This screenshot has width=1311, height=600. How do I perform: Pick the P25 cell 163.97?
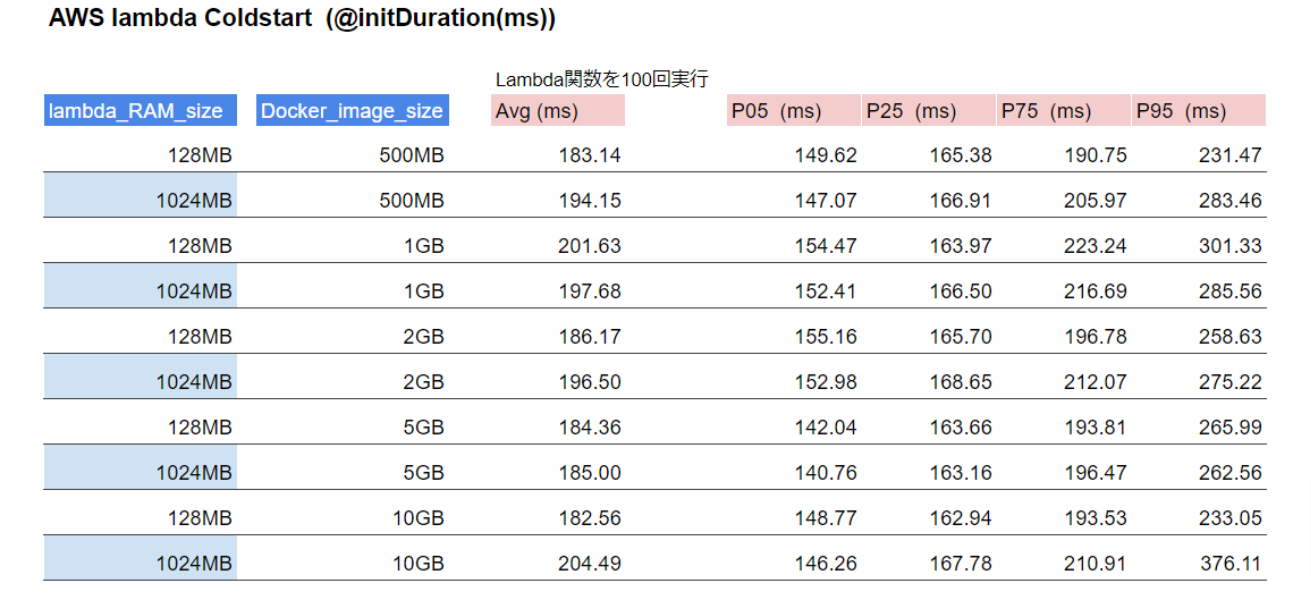pos(960,246)
